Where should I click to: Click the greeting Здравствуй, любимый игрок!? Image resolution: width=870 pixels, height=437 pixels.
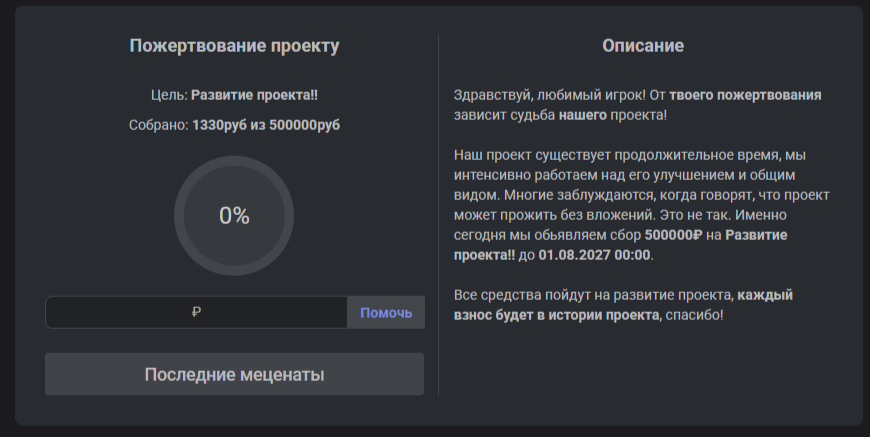point(550,95)
